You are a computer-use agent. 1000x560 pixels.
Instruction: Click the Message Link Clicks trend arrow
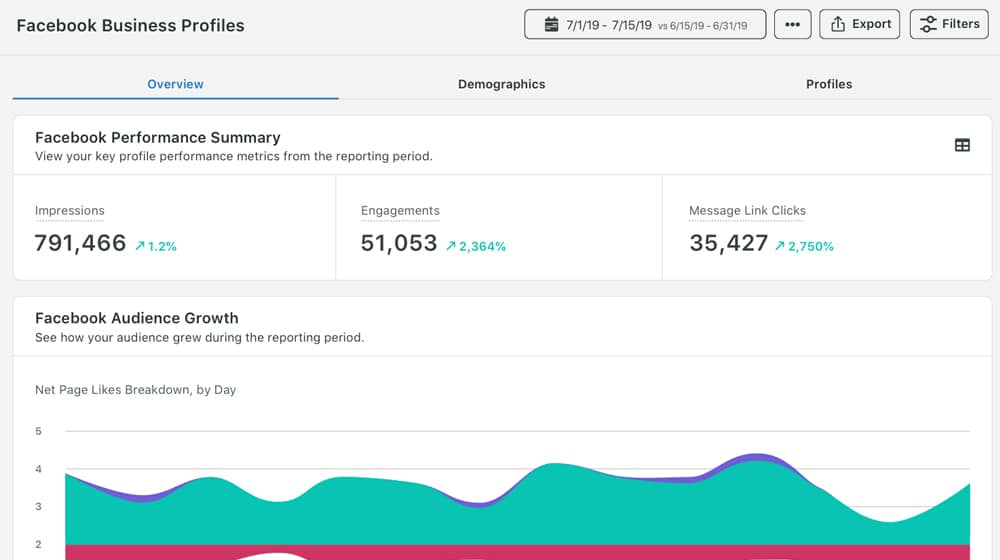pos(780,246)
